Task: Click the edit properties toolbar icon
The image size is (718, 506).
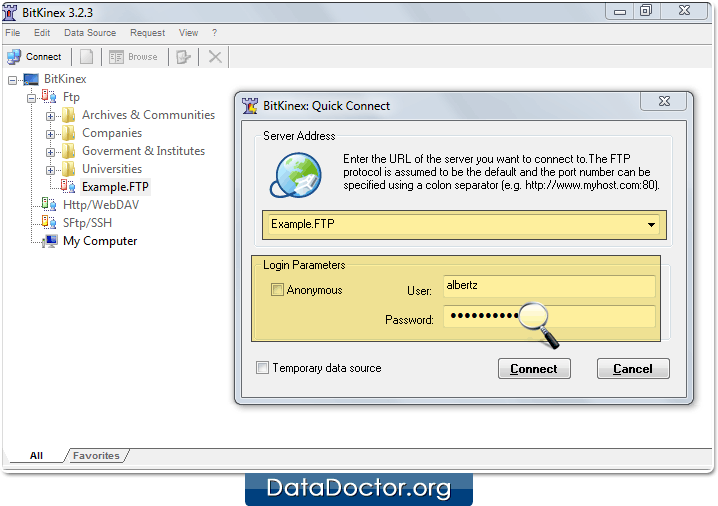Action: coord(183,57)
